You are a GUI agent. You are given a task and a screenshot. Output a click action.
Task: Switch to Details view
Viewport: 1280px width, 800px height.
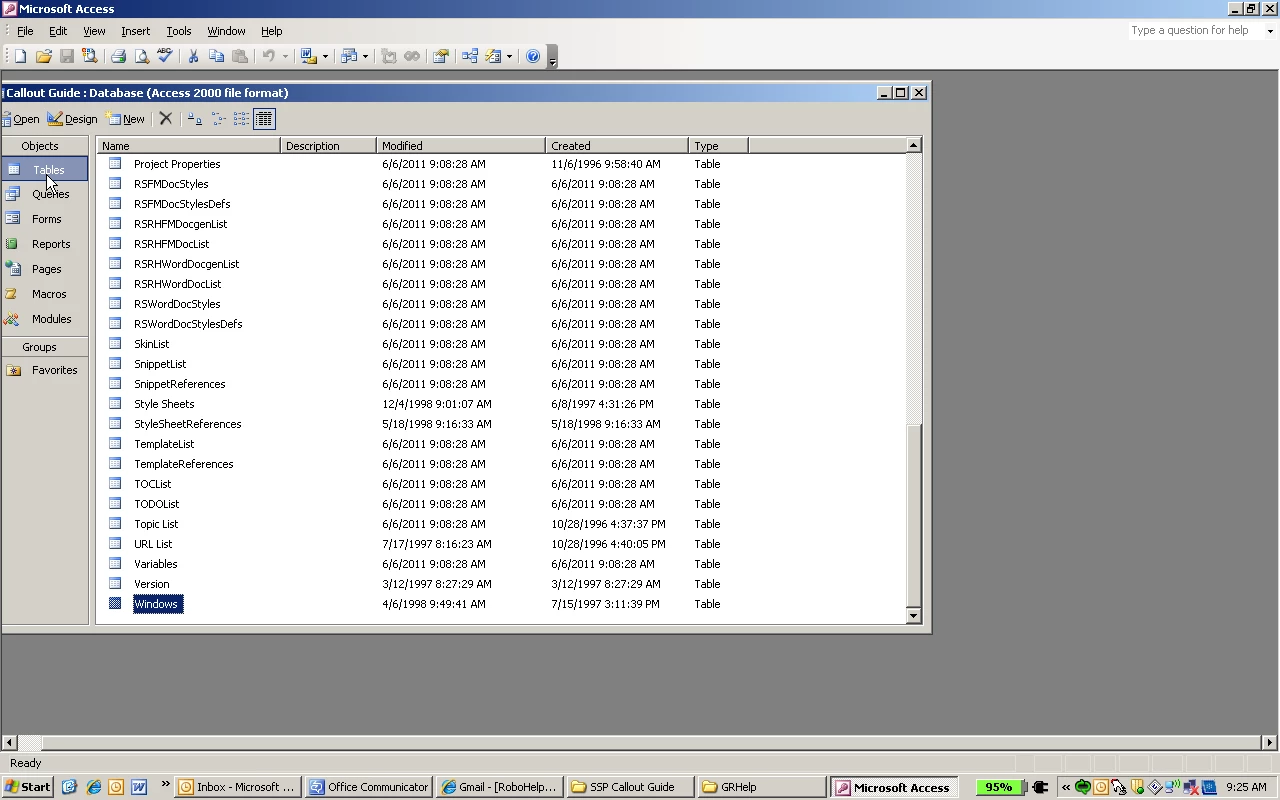[x=264, y=119]
